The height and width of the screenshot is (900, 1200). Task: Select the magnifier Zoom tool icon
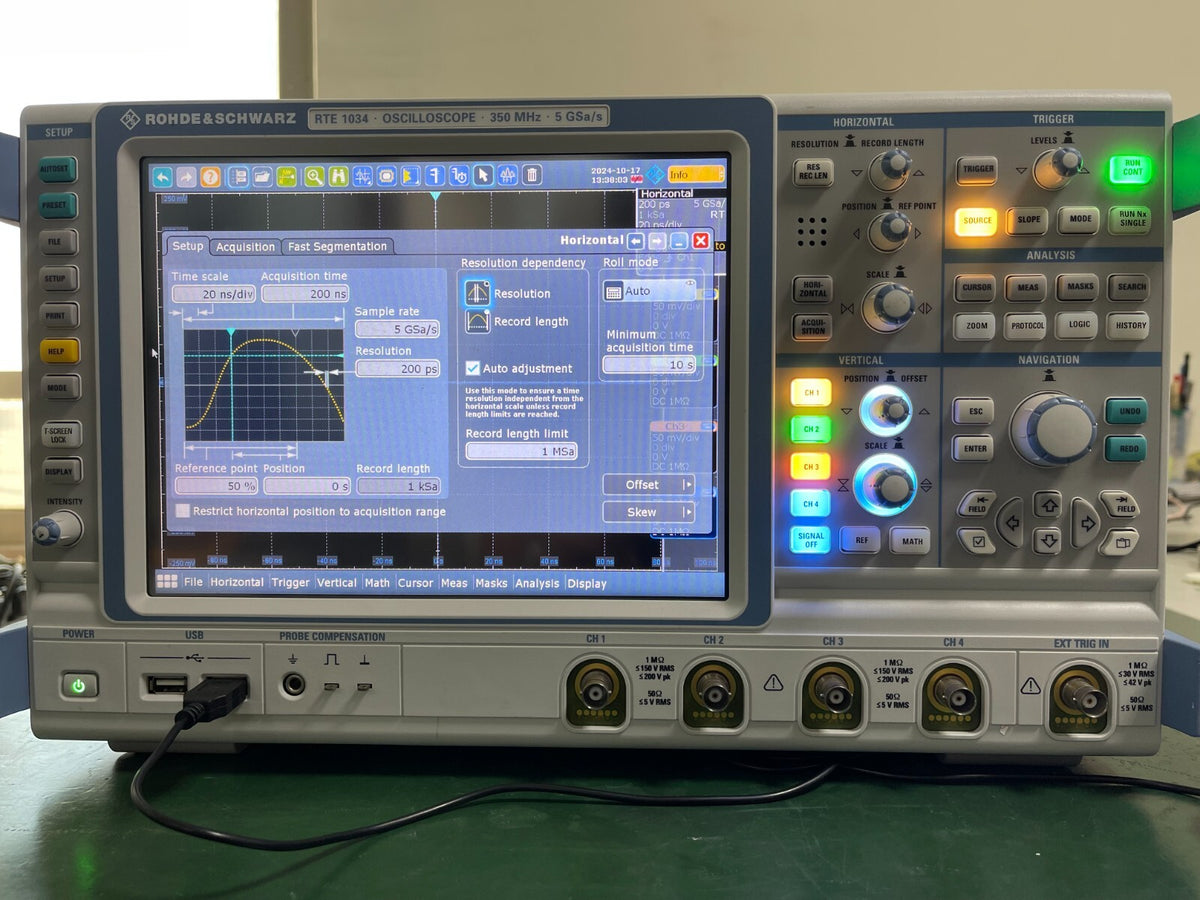314,176
